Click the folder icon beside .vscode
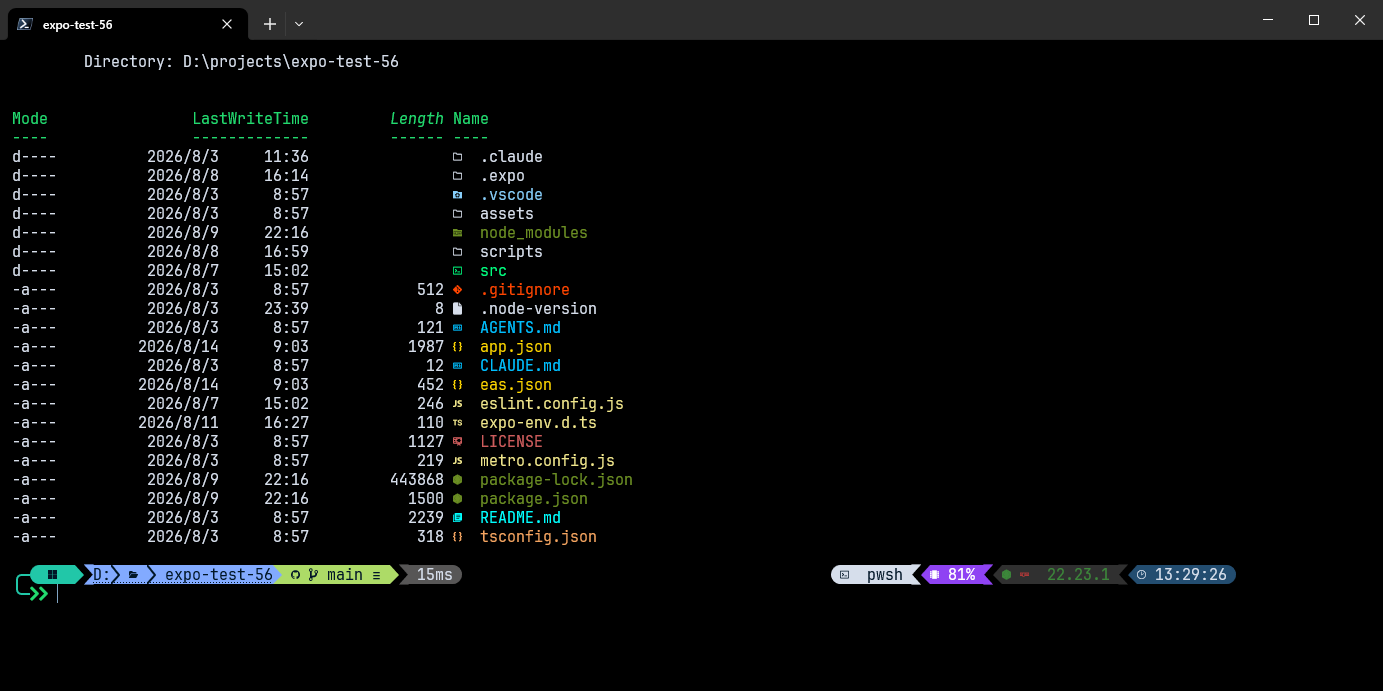The width and height of the screenshot is (1383, 691). [457, 195]
